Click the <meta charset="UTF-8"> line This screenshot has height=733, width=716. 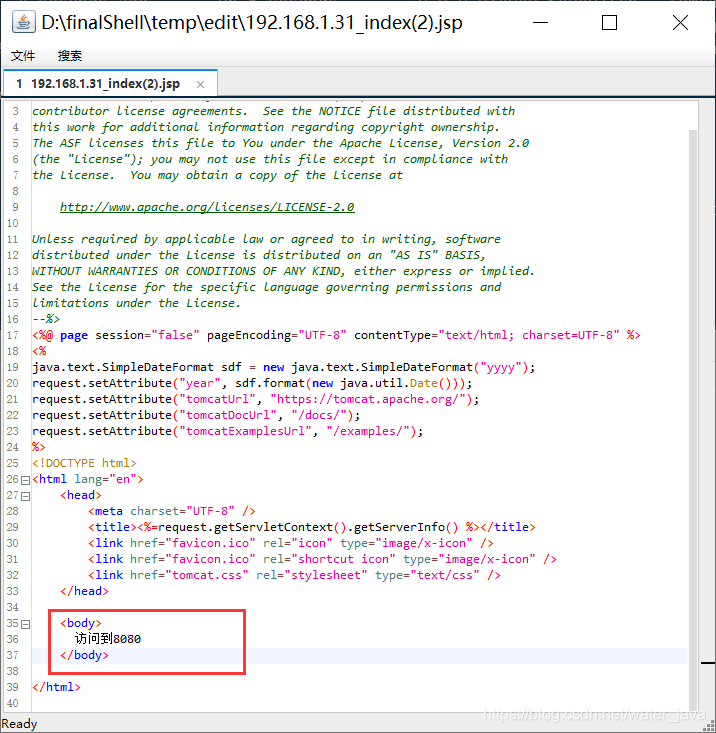(172, 511)
